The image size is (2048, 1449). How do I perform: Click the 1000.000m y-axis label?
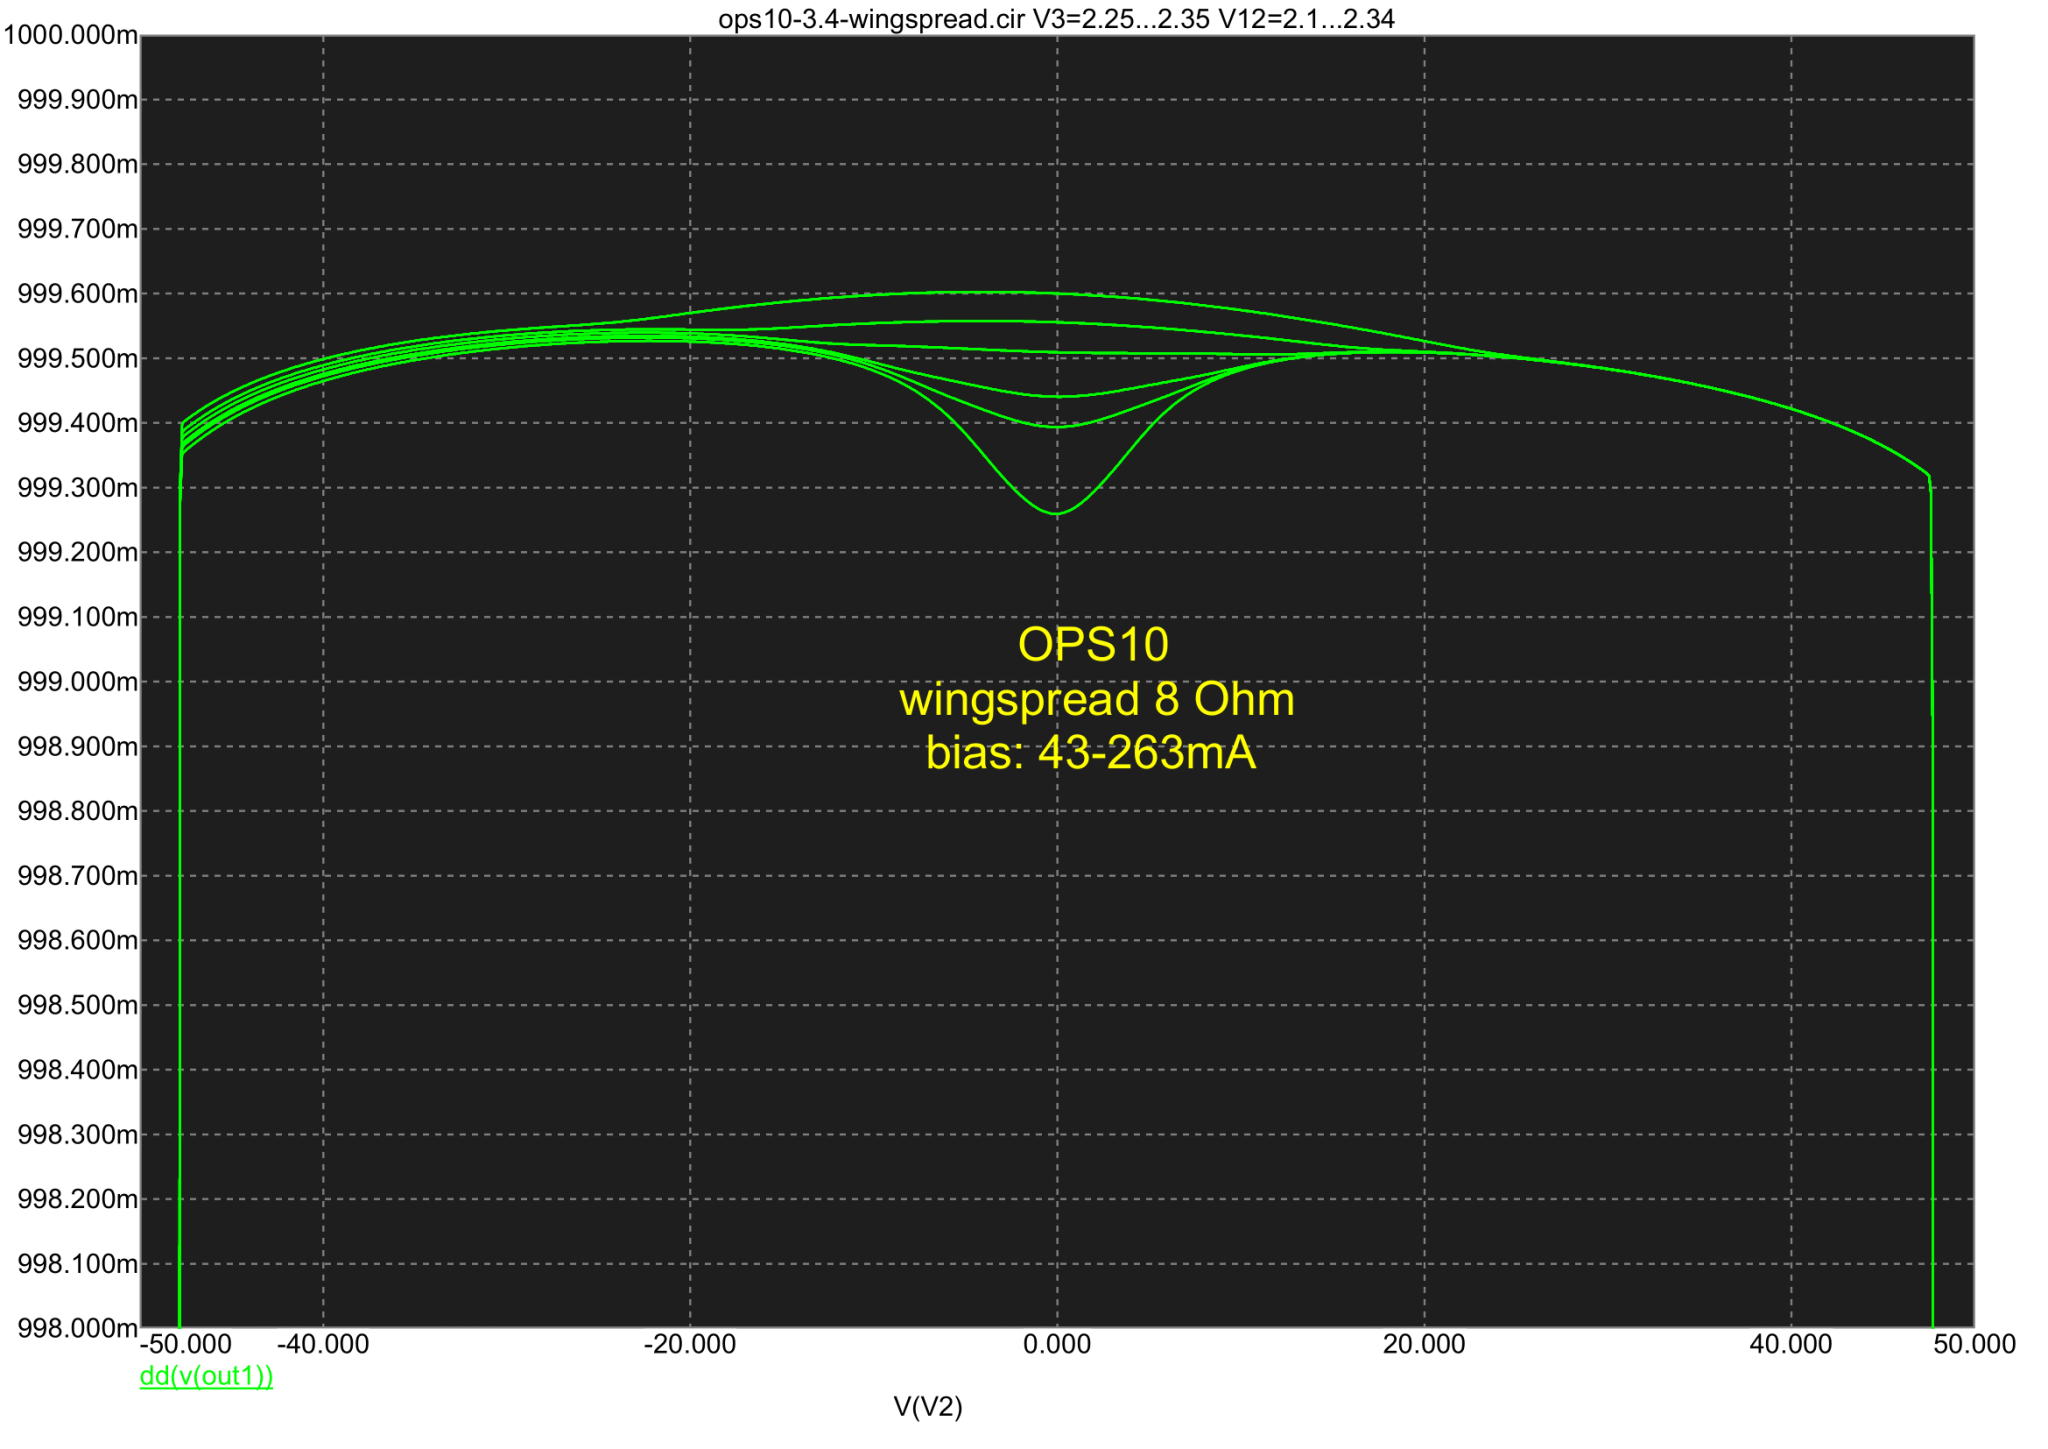click(70, 35)
